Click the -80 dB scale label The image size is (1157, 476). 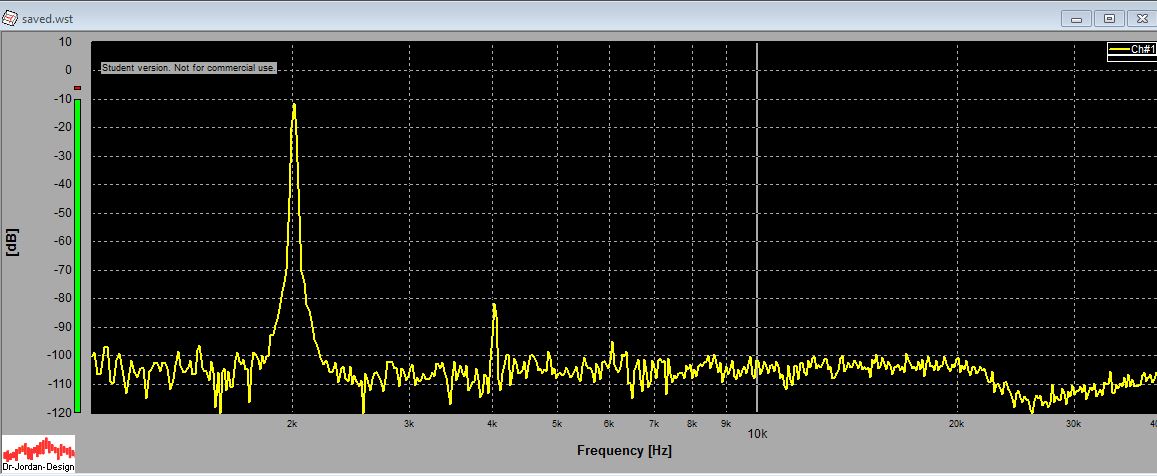pyautogui.click(x=63, y=298)
